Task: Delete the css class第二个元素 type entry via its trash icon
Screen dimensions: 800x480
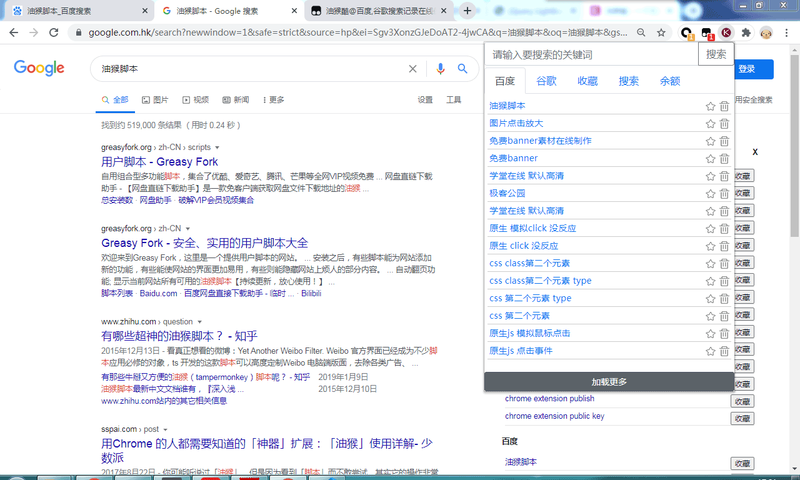Action: point(724,281)
